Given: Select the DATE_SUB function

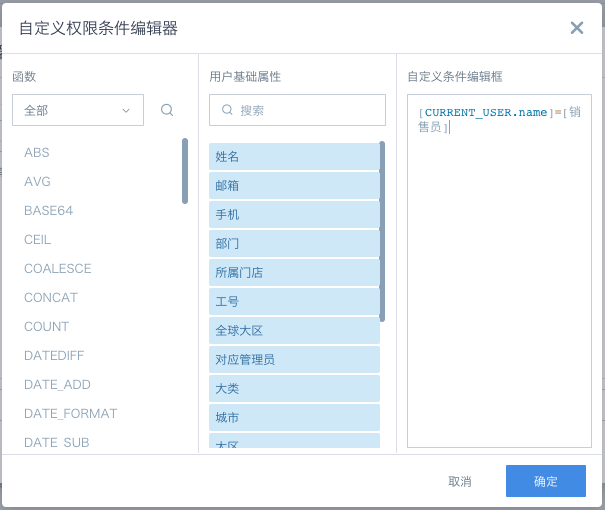Looking at the screenshot, I should [x=56, y=442].
